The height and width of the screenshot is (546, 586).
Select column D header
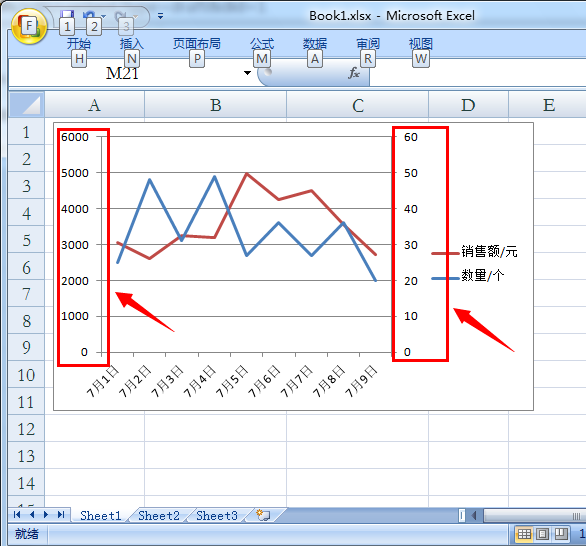pyautogui.click(x=468, y=105)
